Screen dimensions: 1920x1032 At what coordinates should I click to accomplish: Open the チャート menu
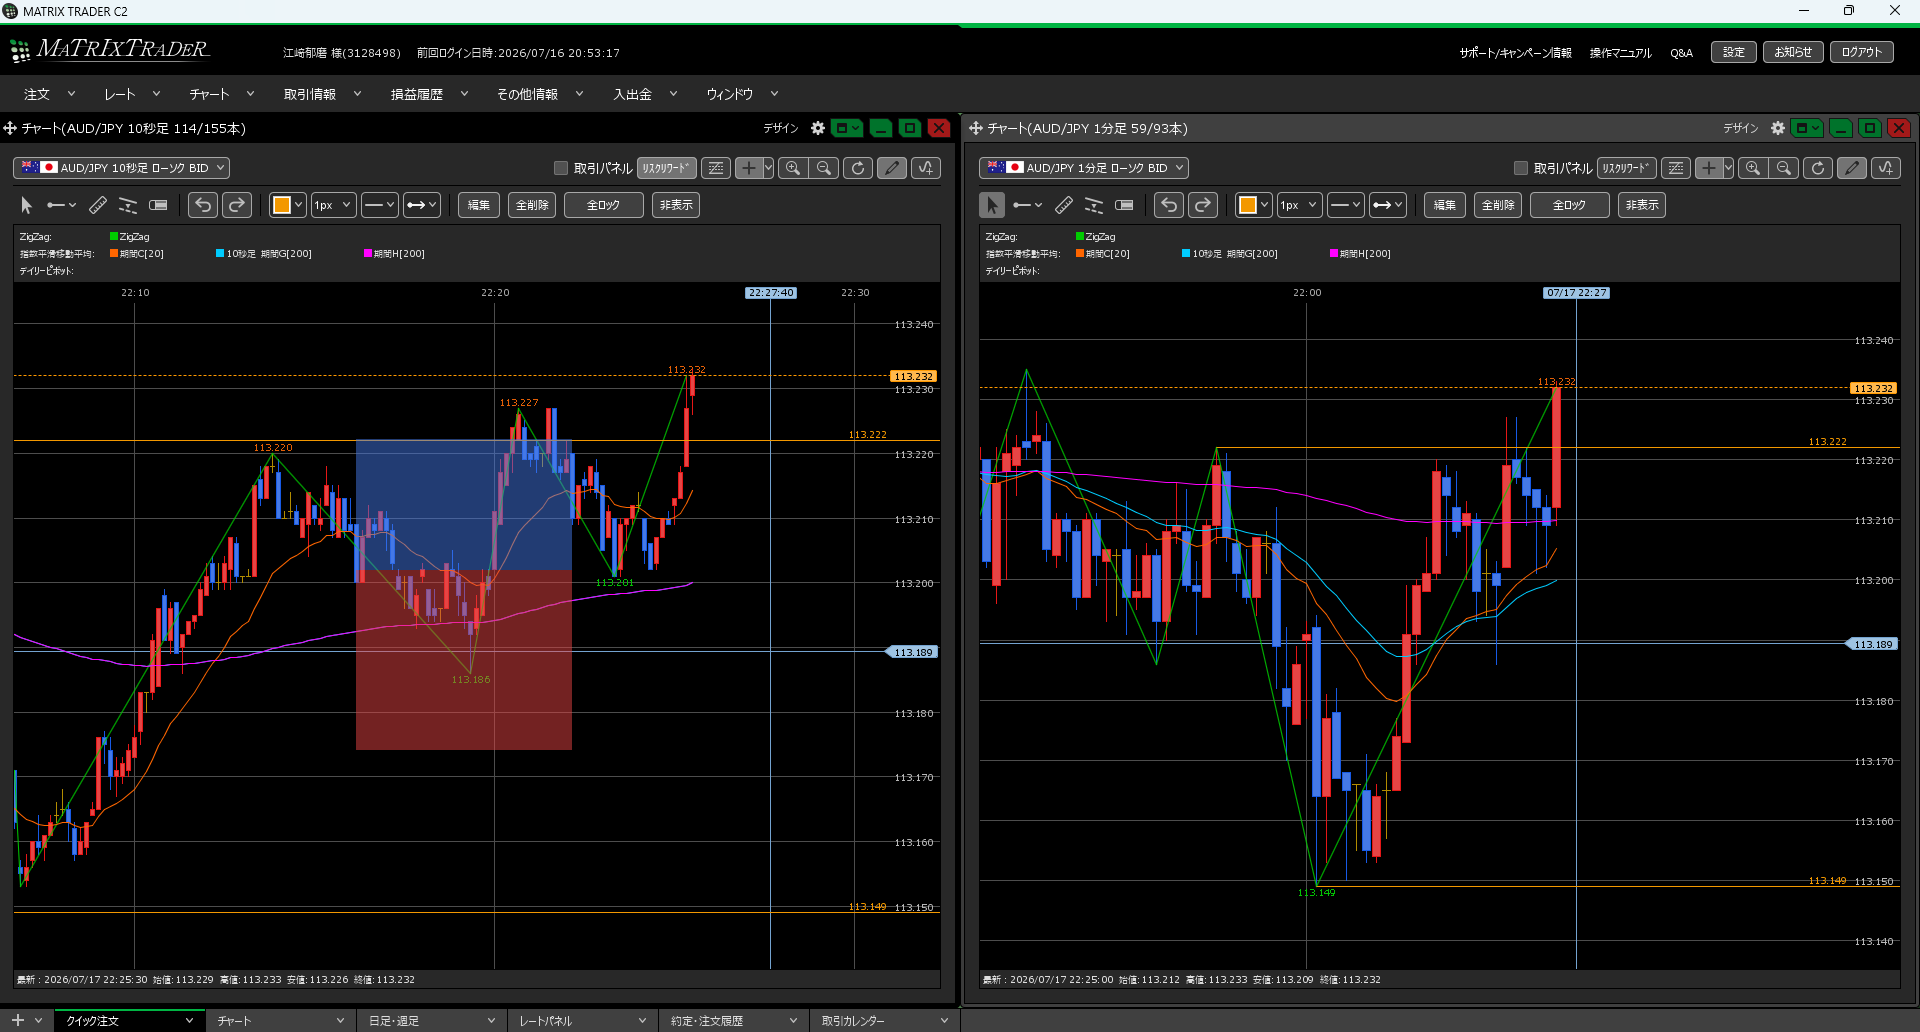[221, 94]
